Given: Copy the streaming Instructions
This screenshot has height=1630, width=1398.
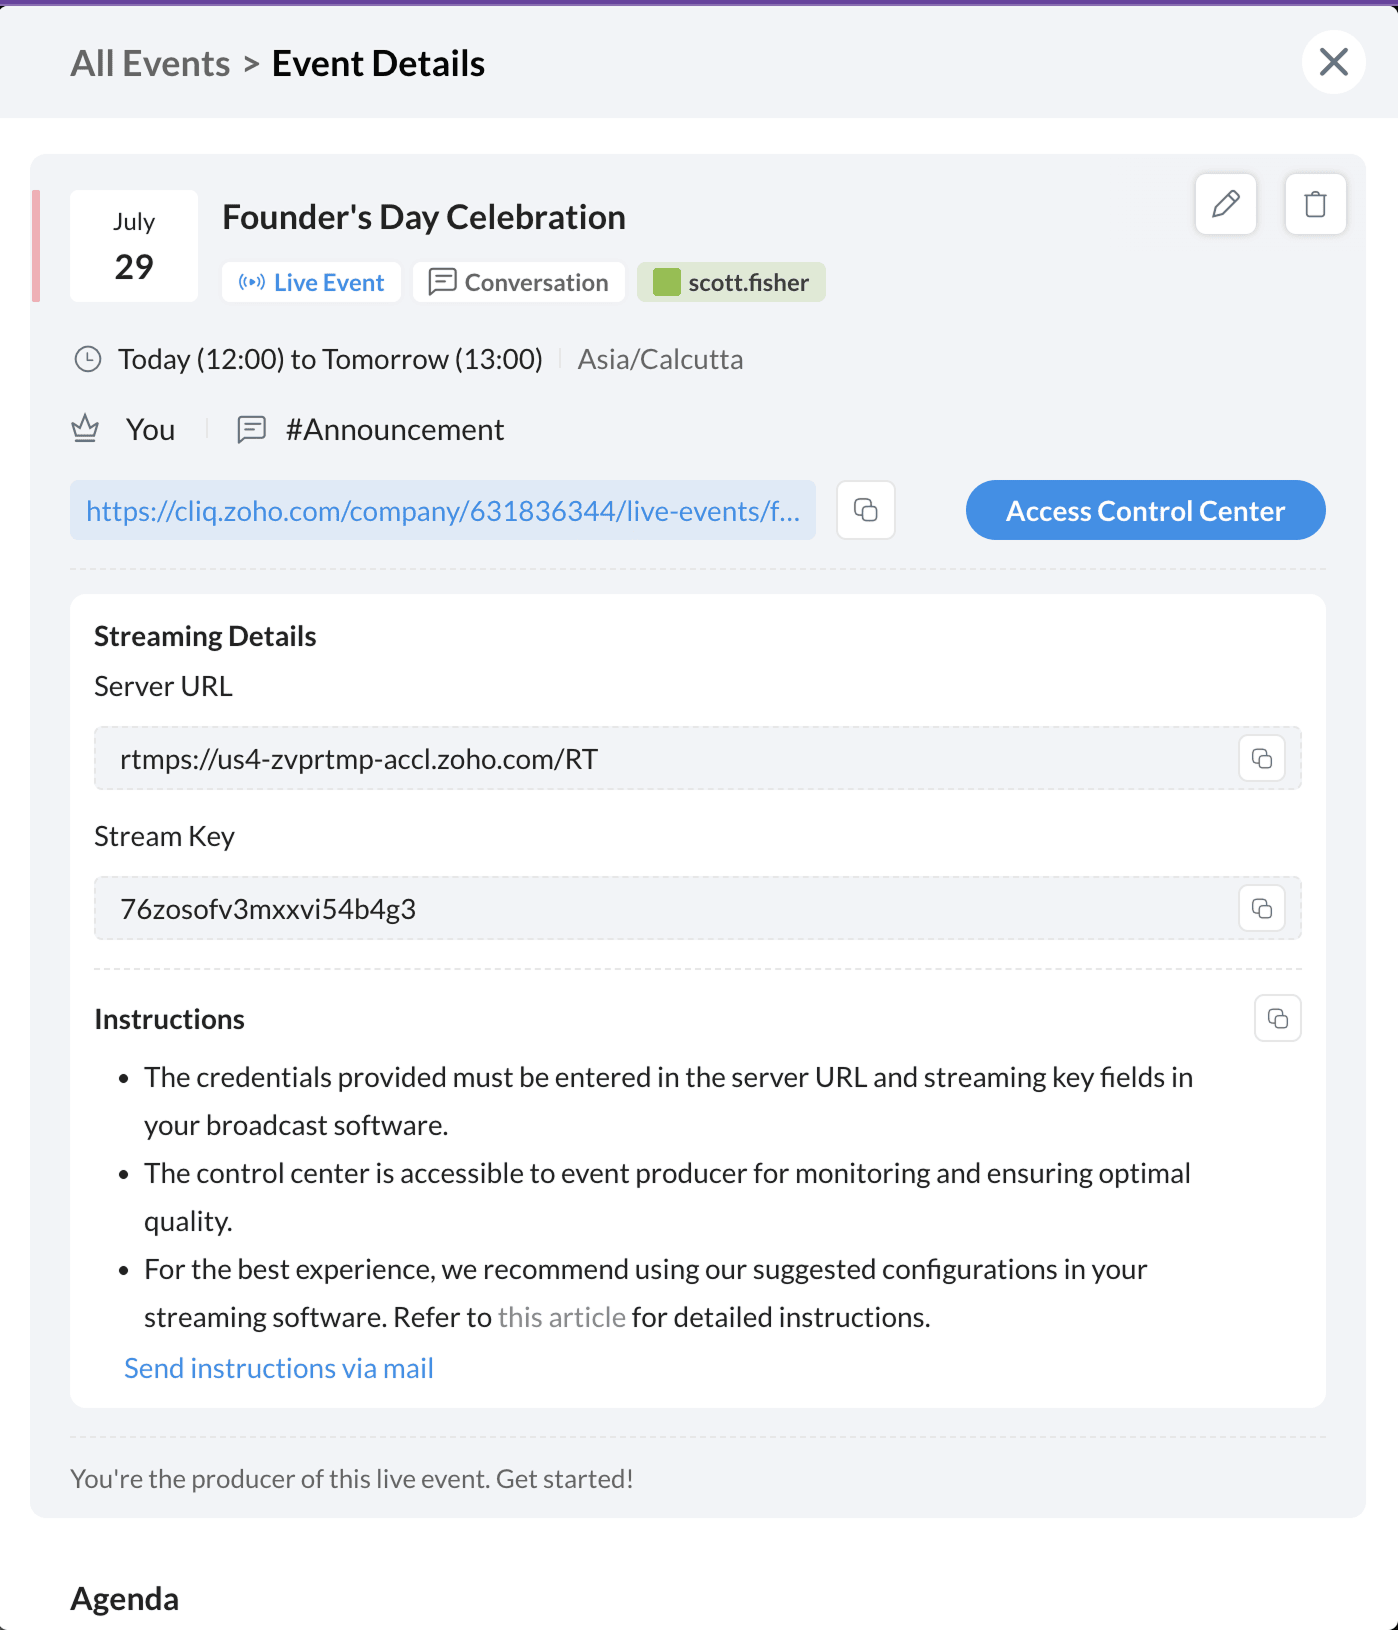Looking at the screenshot, I should pos(1277,1018).
